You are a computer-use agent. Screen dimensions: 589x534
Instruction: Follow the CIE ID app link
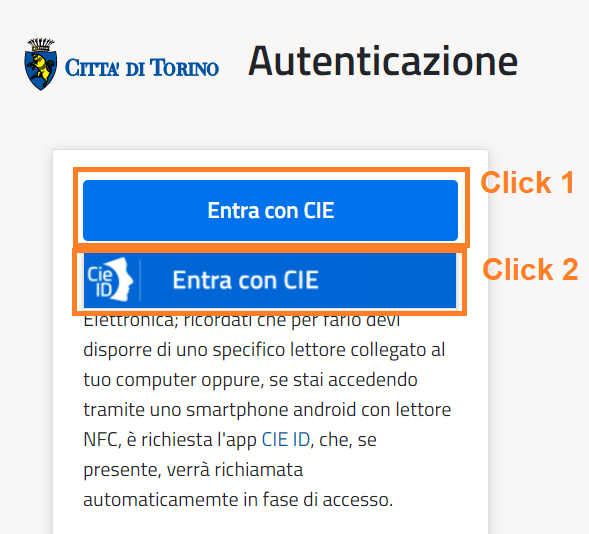click(x=286, y=439)
